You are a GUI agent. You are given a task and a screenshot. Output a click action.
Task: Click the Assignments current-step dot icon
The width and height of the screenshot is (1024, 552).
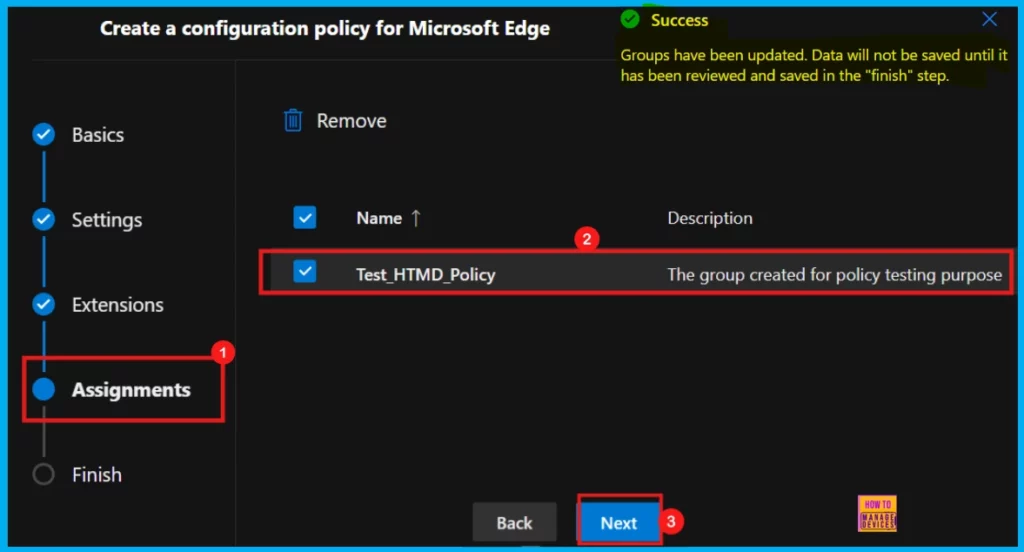click(44, 389)
